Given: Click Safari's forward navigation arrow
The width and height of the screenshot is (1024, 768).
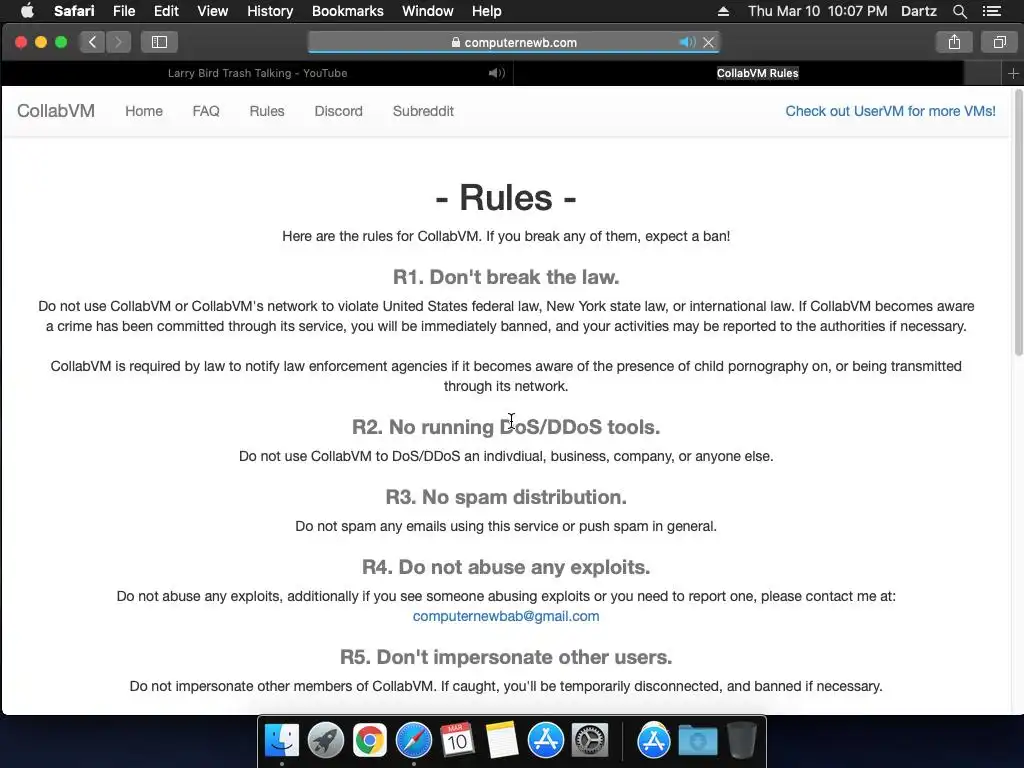Looking at the screenshot, I should coord(118,42).
